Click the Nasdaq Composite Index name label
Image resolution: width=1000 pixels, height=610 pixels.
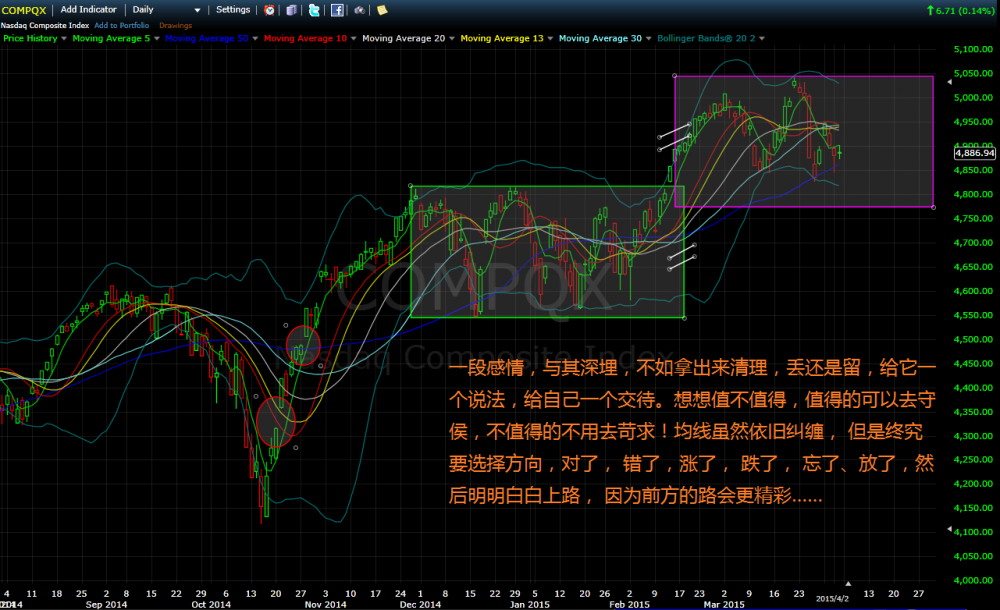45,26
